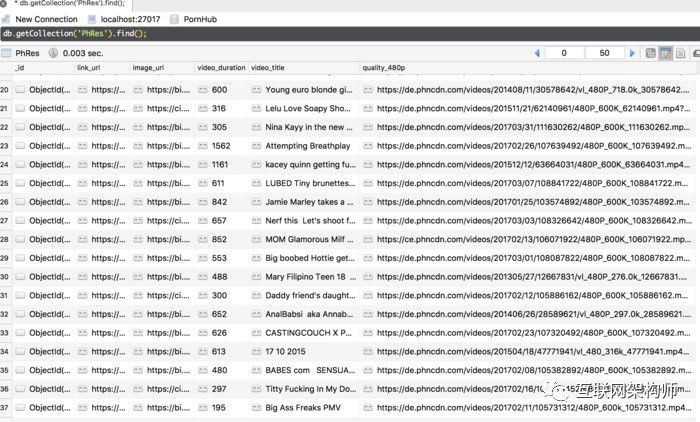This screenshot has width=700, height=422.
Task: Select the localhost:27017 server label
Action: (130, 19)
